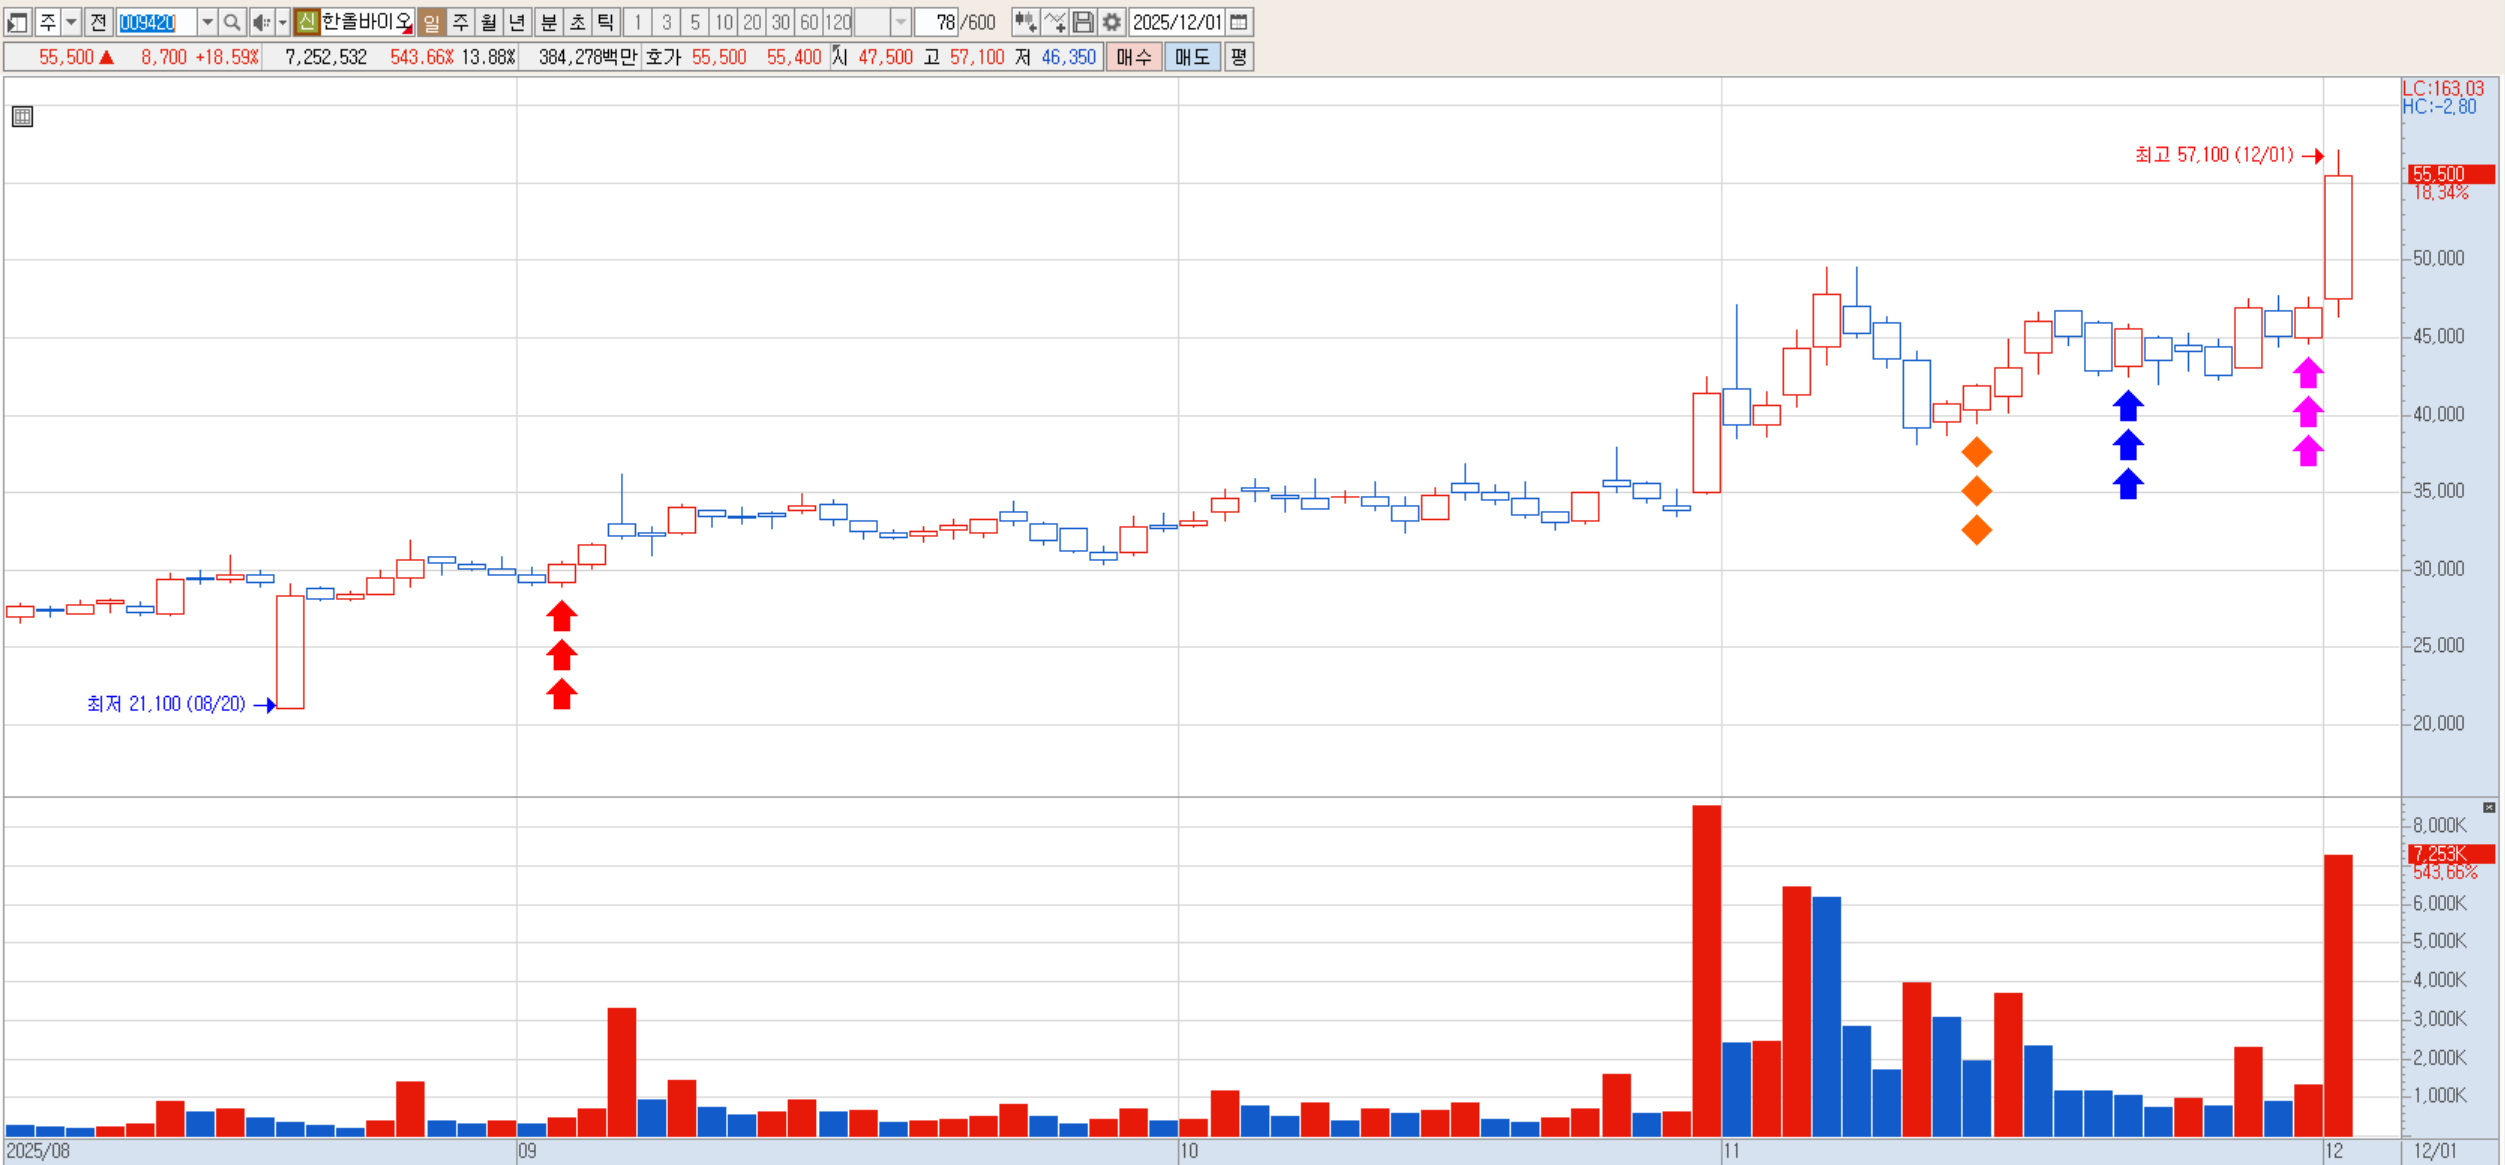Switch to daily (일) chart period
Viewport: 2505px width, 1165px height.
coord(432,22)
